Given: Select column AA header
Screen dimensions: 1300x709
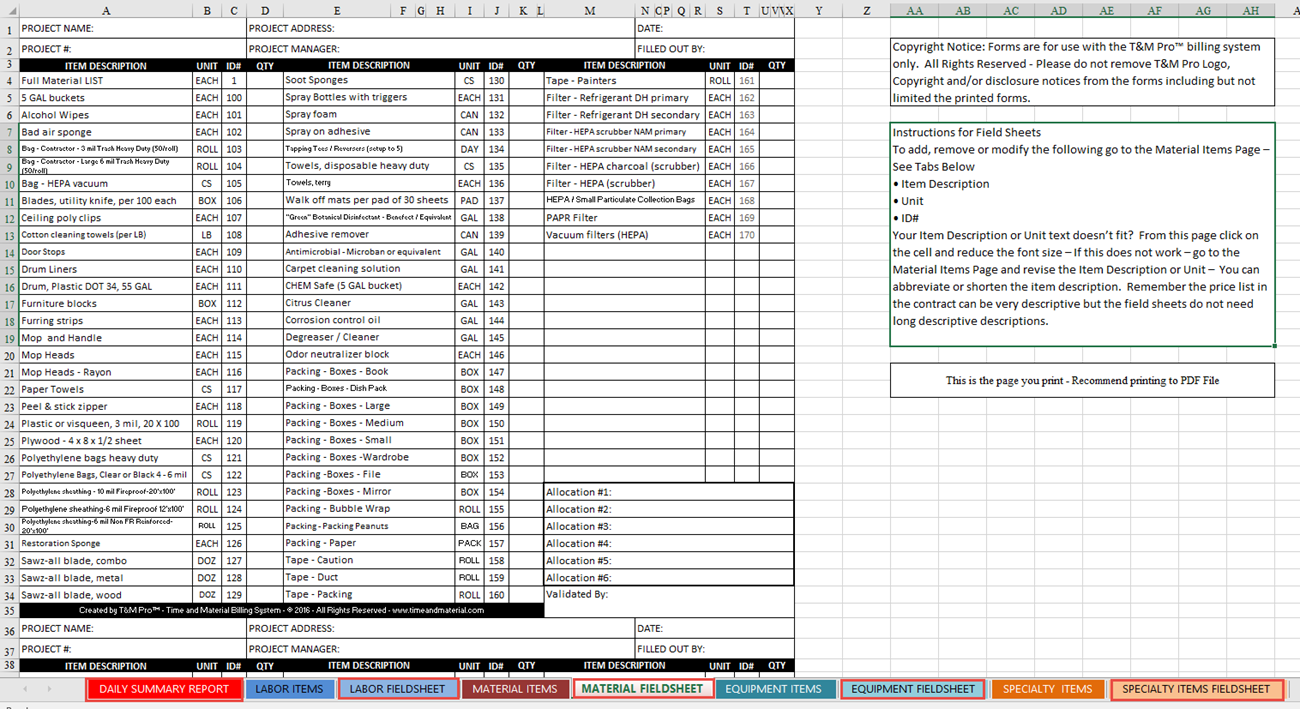Looking at the screenshot, I should (914, 10).
